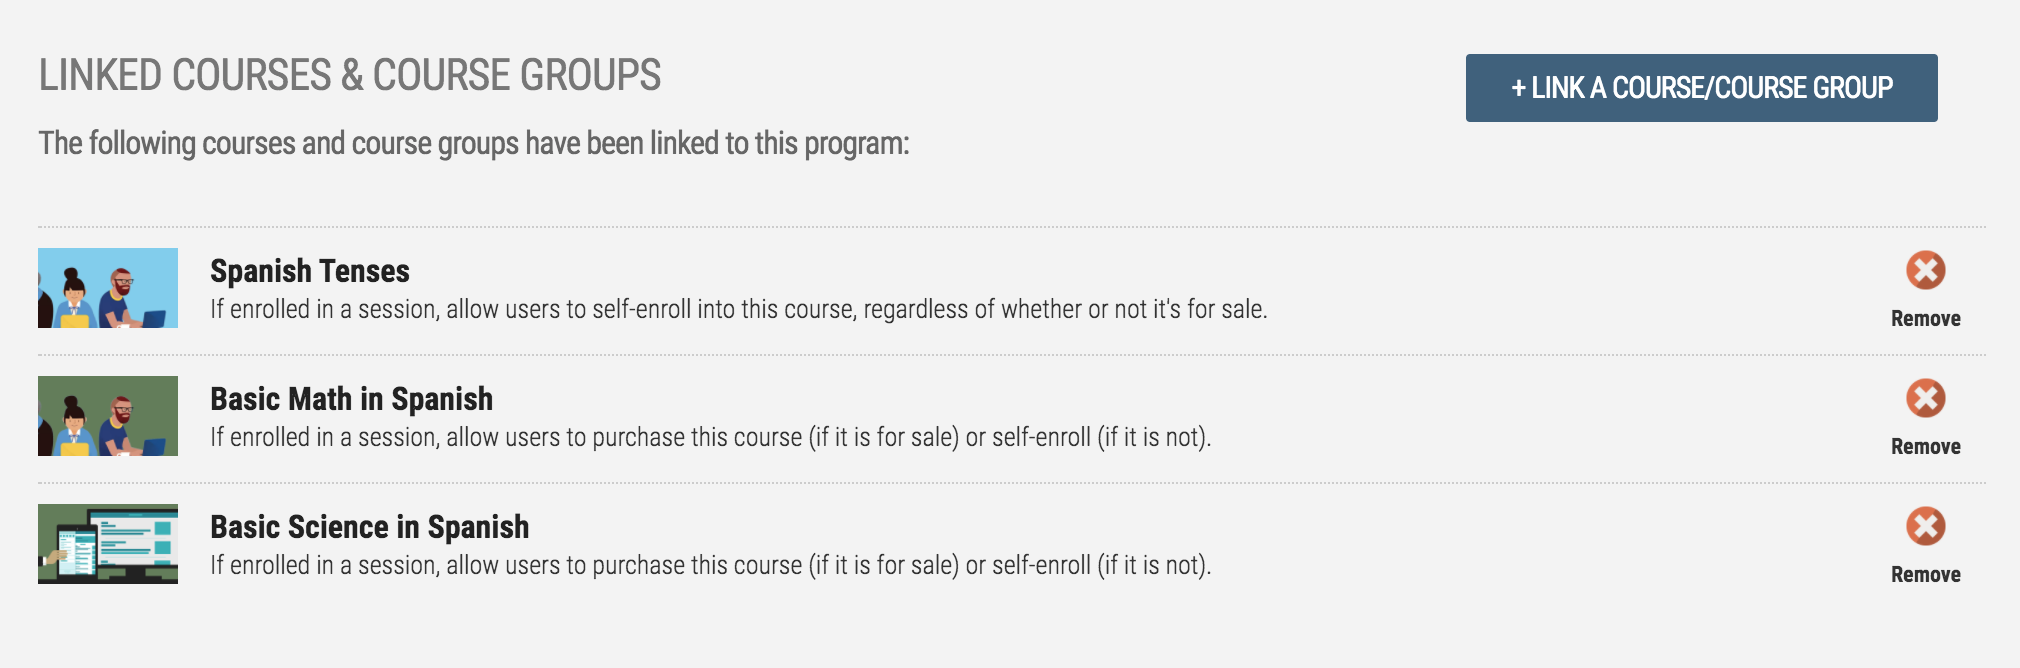The height and width of the screenshot is (668, 2020).
Task: Click the Remove label in the Basic Science row
Action: coord(1925,575)
